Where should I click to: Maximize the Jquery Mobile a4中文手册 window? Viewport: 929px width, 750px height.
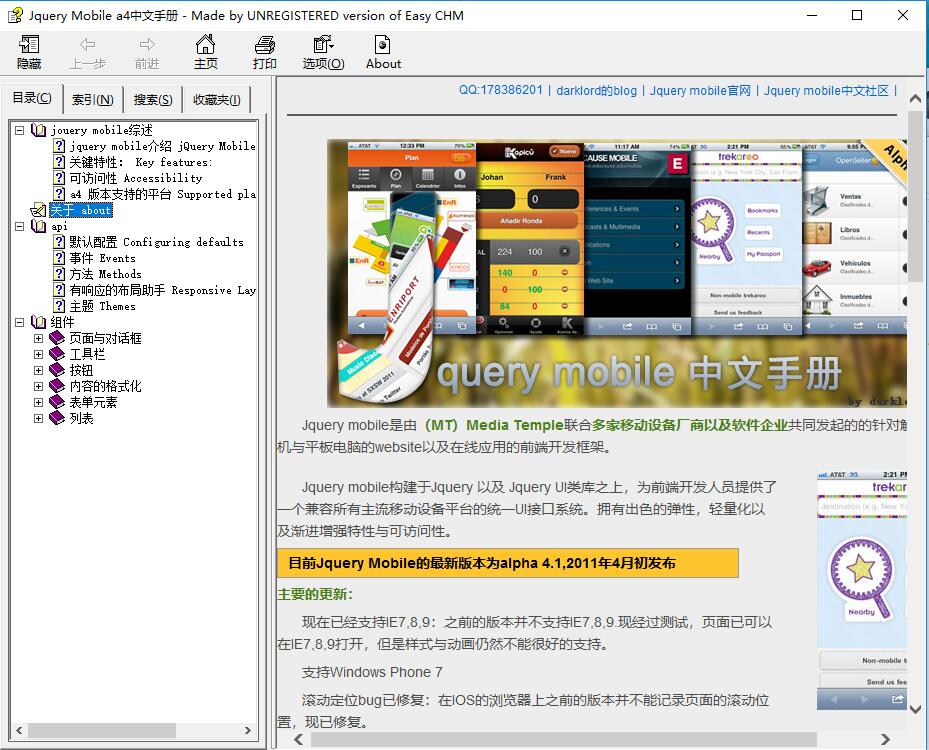857,15
